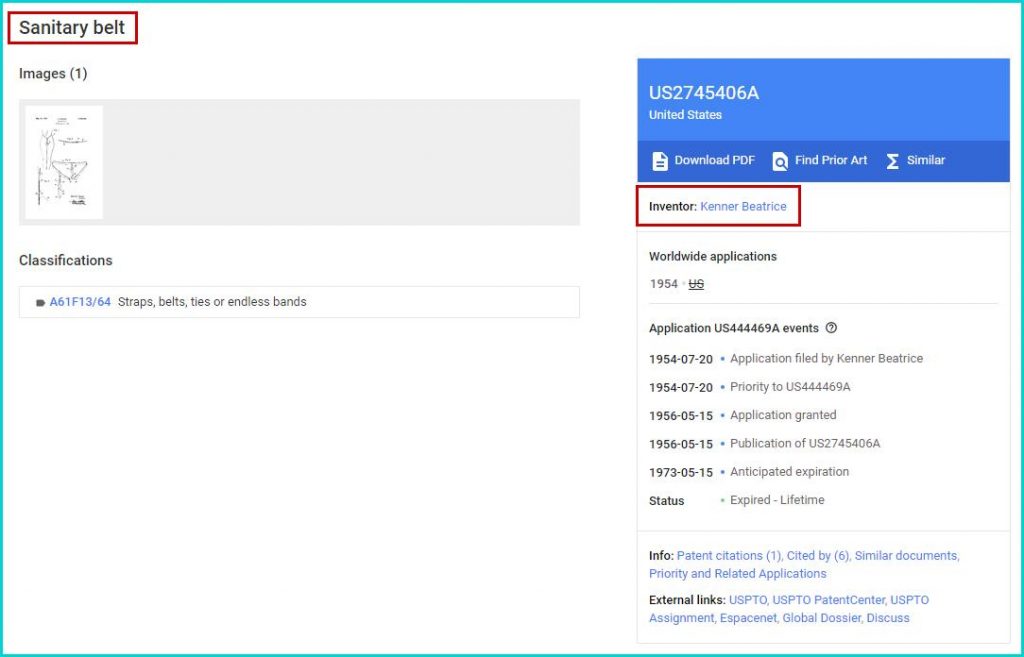Viewport: 1024px width, 657px height.
Task: Click the classification tag icon beside A61F13/64
Action: (40, 302)
